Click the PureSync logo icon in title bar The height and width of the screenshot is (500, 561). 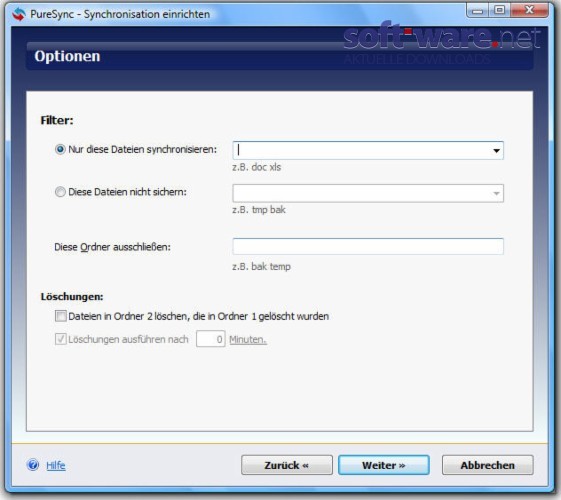pyautogui.click(x=19, y=14)
